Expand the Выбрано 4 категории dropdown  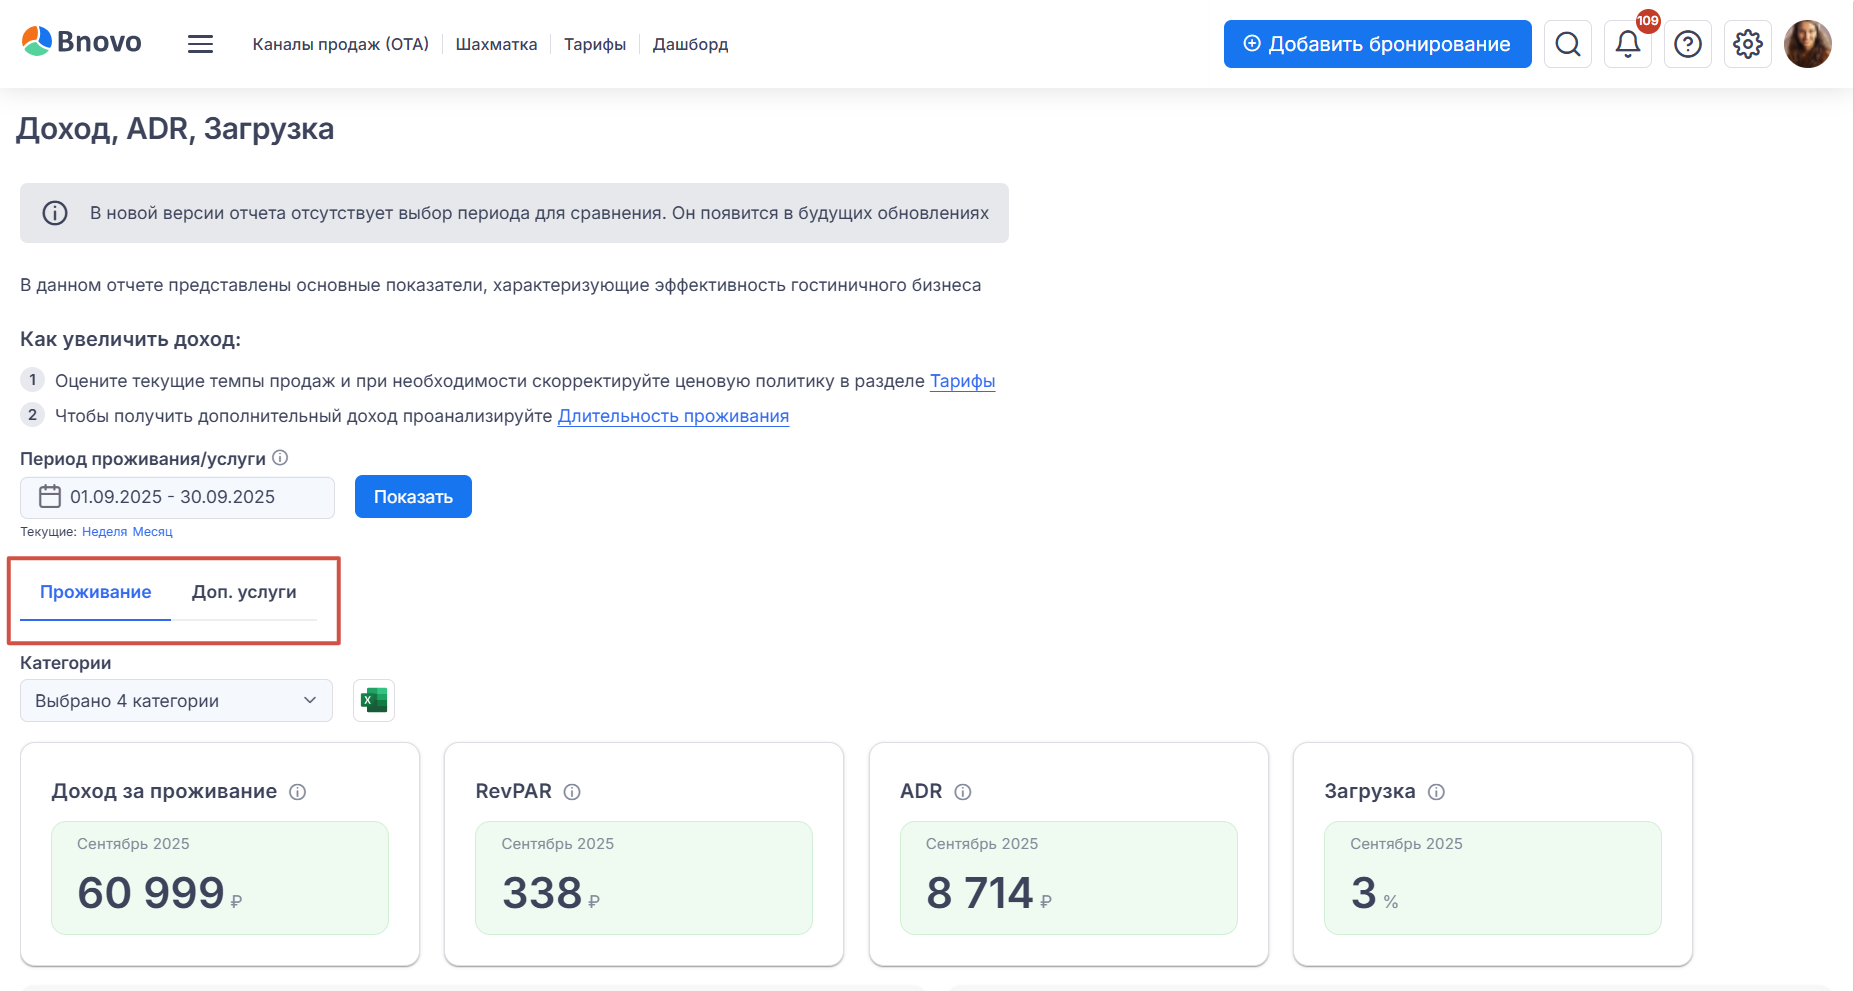[x=176, y=701]
